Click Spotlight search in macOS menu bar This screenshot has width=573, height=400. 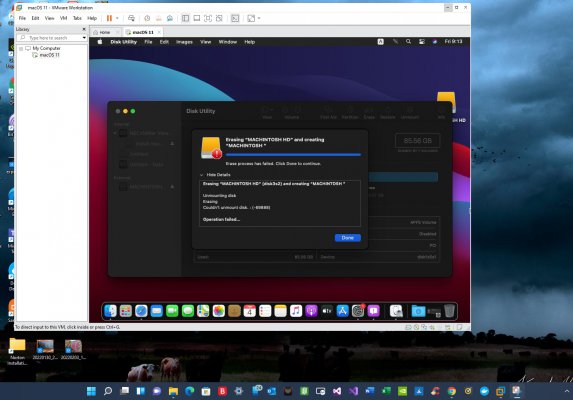(x=408, y=42)
